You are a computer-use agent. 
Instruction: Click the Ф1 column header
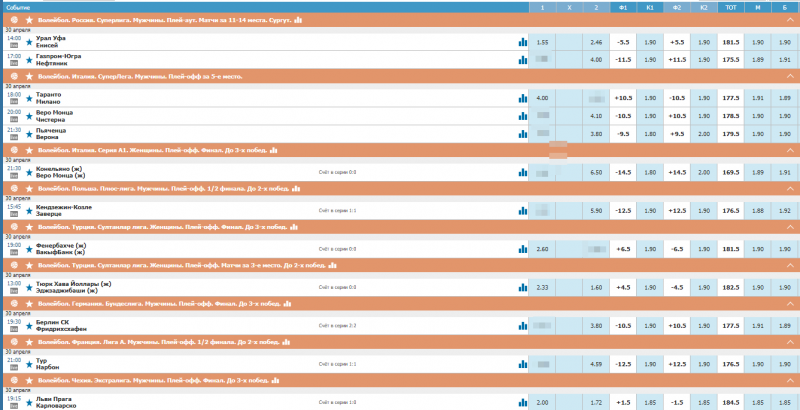pos(623,6)
